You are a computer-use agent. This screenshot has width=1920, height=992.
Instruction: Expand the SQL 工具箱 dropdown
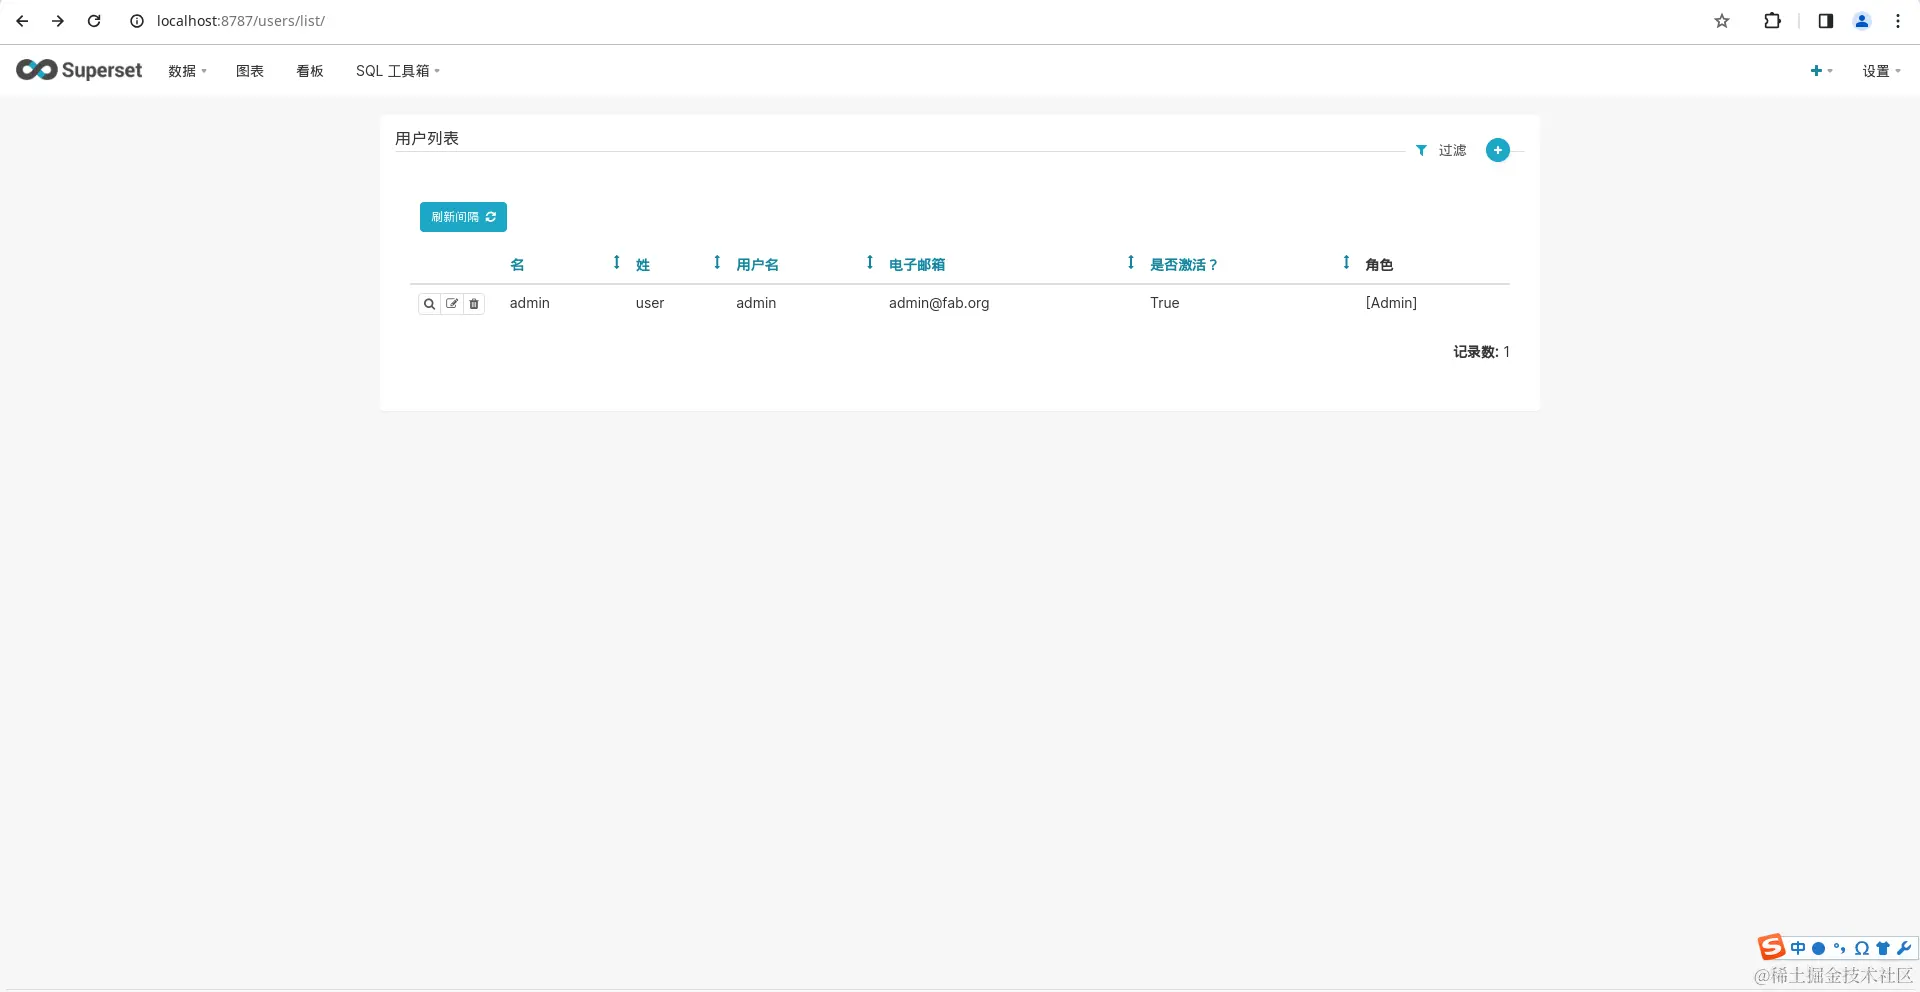pyautogui.click(x=398, y=71)
